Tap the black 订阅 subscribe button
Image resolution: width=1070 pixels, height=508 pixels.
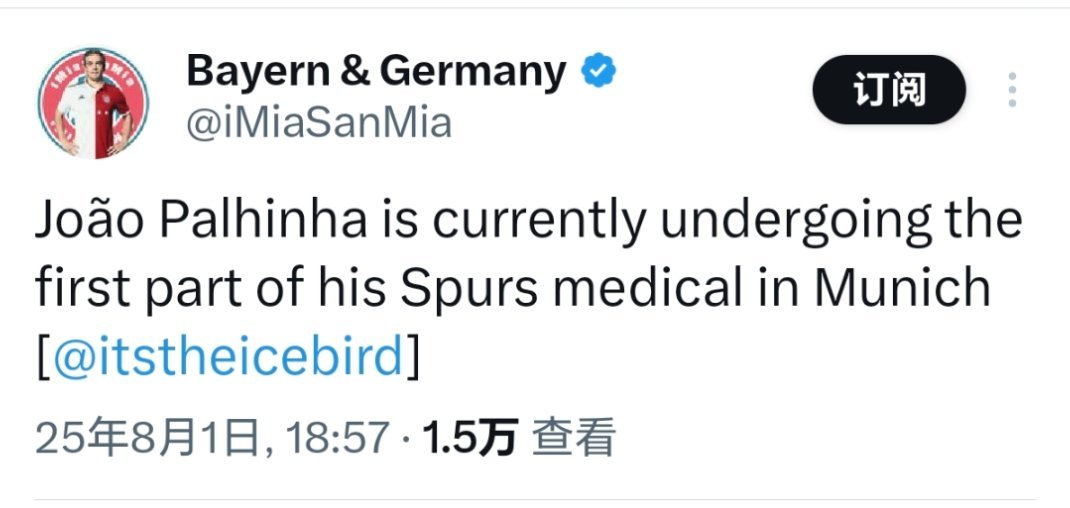pos(889,89)
